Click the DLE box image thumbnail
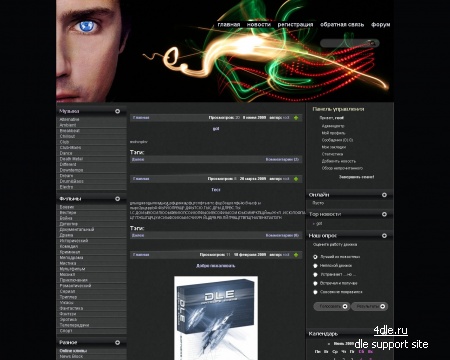 pos(216,318)
